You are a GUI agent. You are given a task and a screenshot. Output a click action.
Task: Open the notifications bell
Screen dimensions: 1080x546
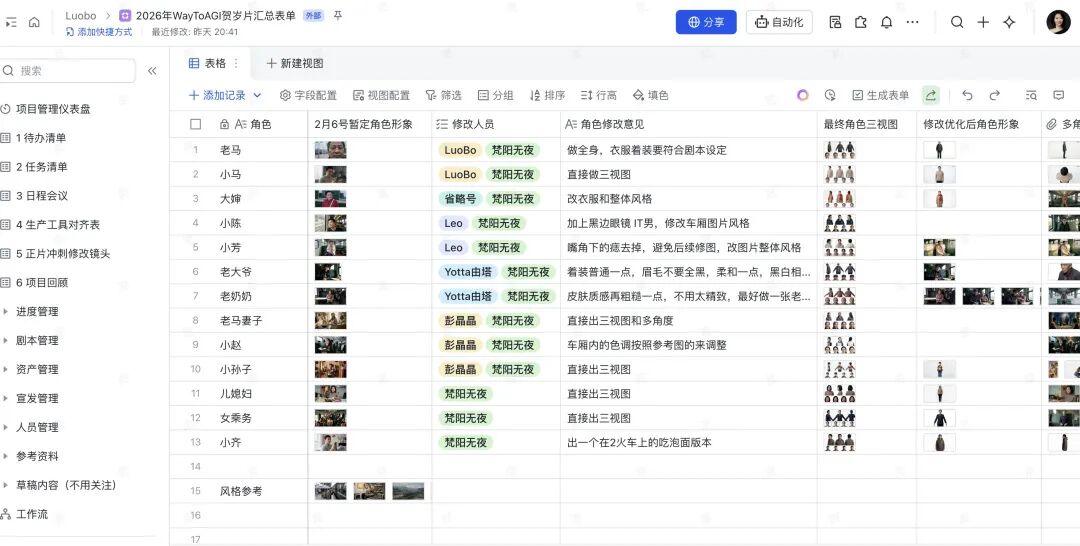pos(886,22)
